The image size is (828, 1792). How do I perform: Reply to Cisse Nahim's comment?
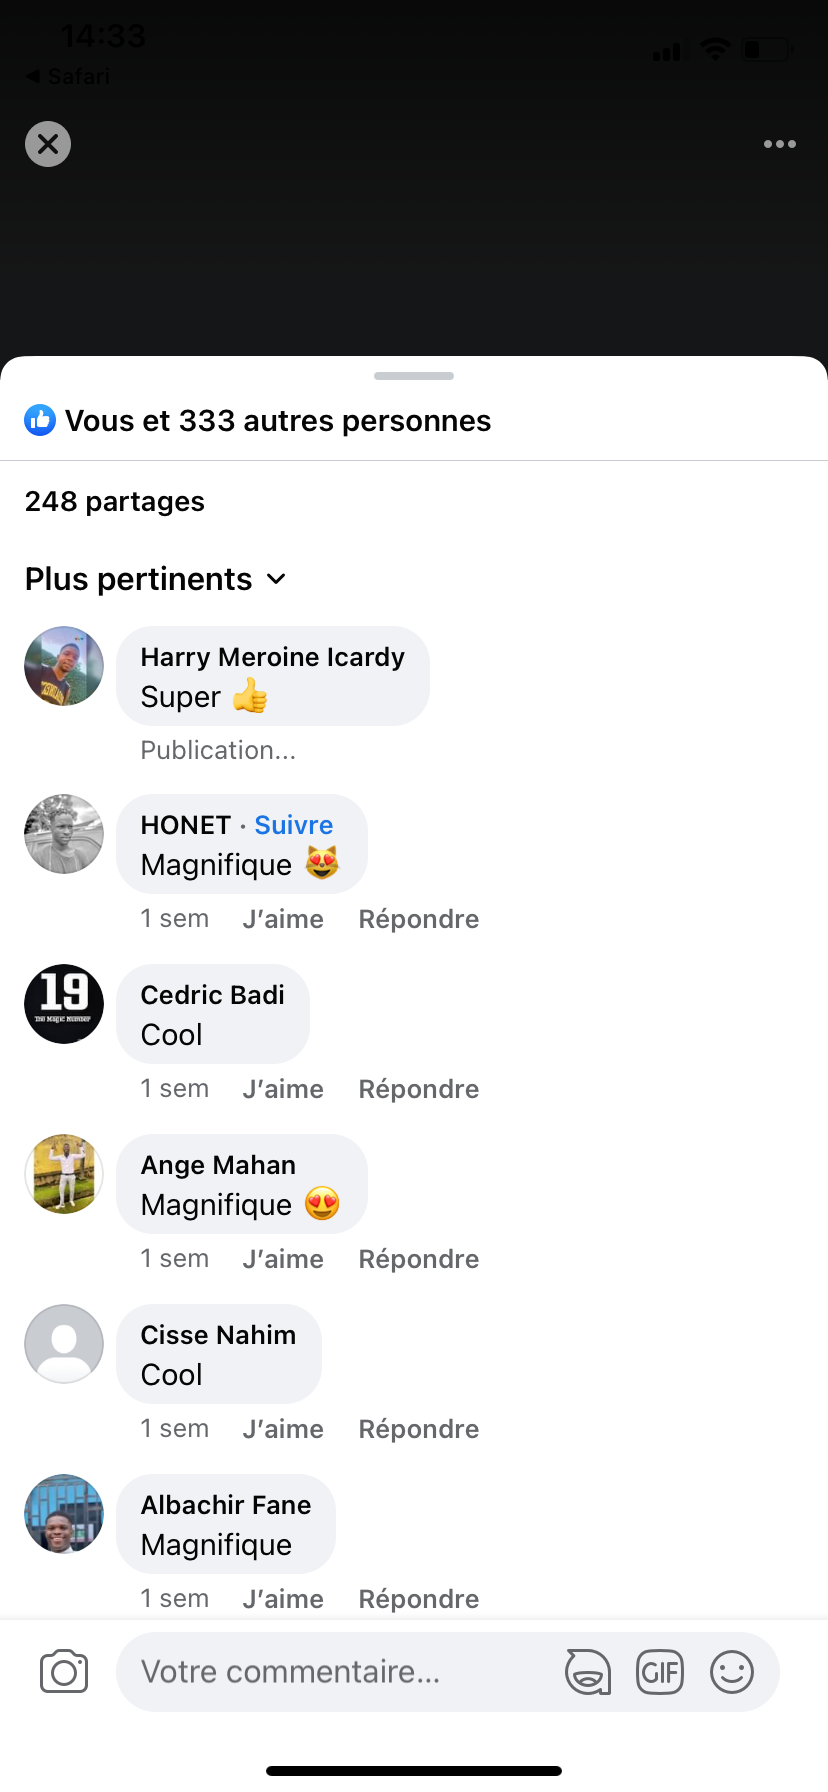(419, 1429)
